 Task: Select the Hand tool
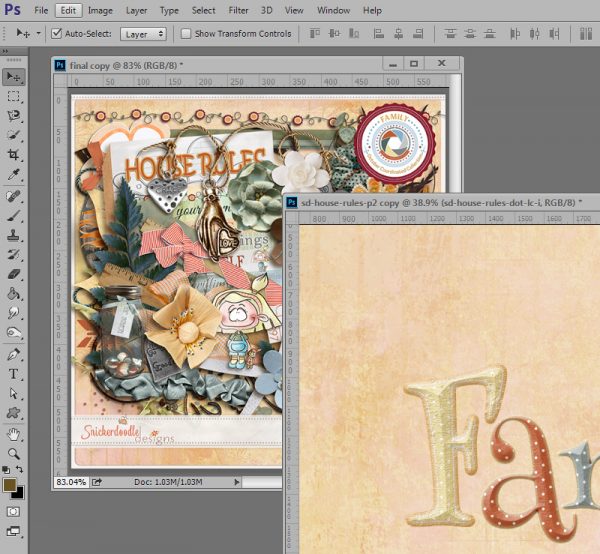(x=14, y=435)
